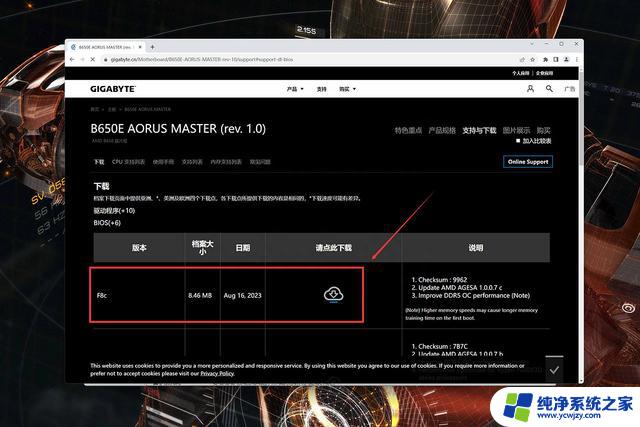This screenshot has height=427, width=640.
Task: Open the Chrome tab search chevron
Action: pos(532,44)
